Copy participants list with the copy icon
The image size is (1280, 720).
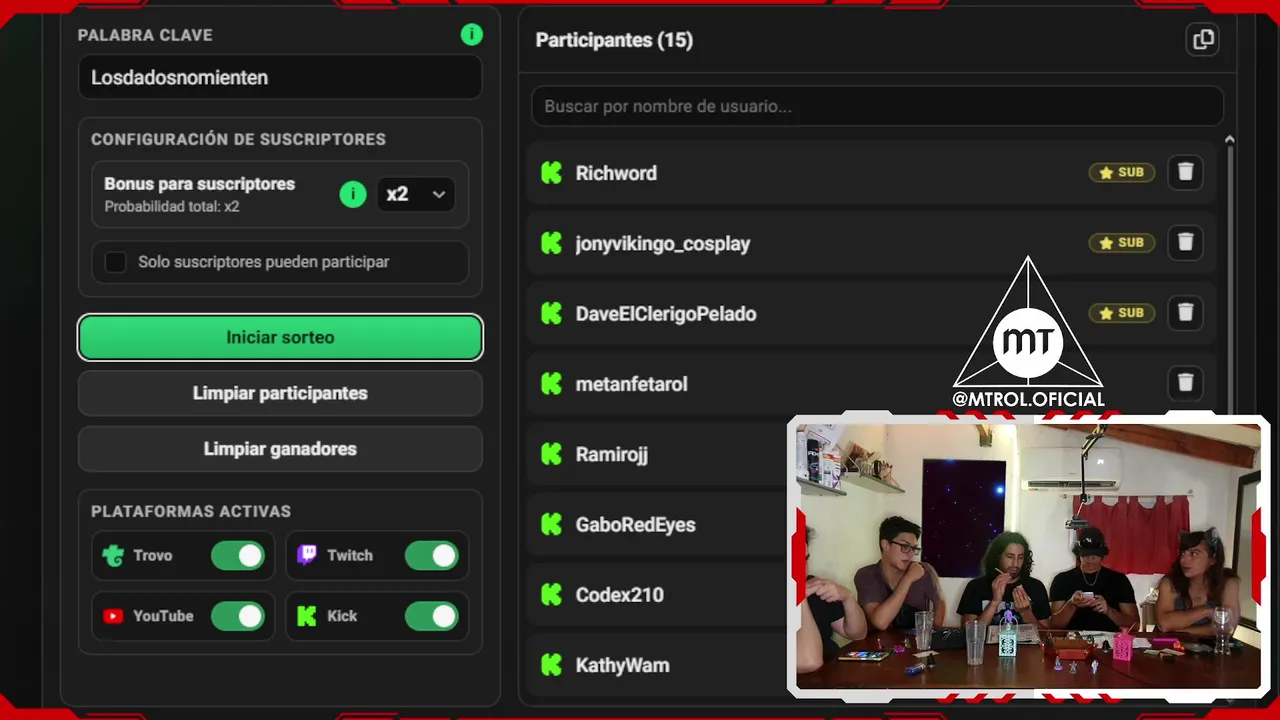(x=1202, y=40)
